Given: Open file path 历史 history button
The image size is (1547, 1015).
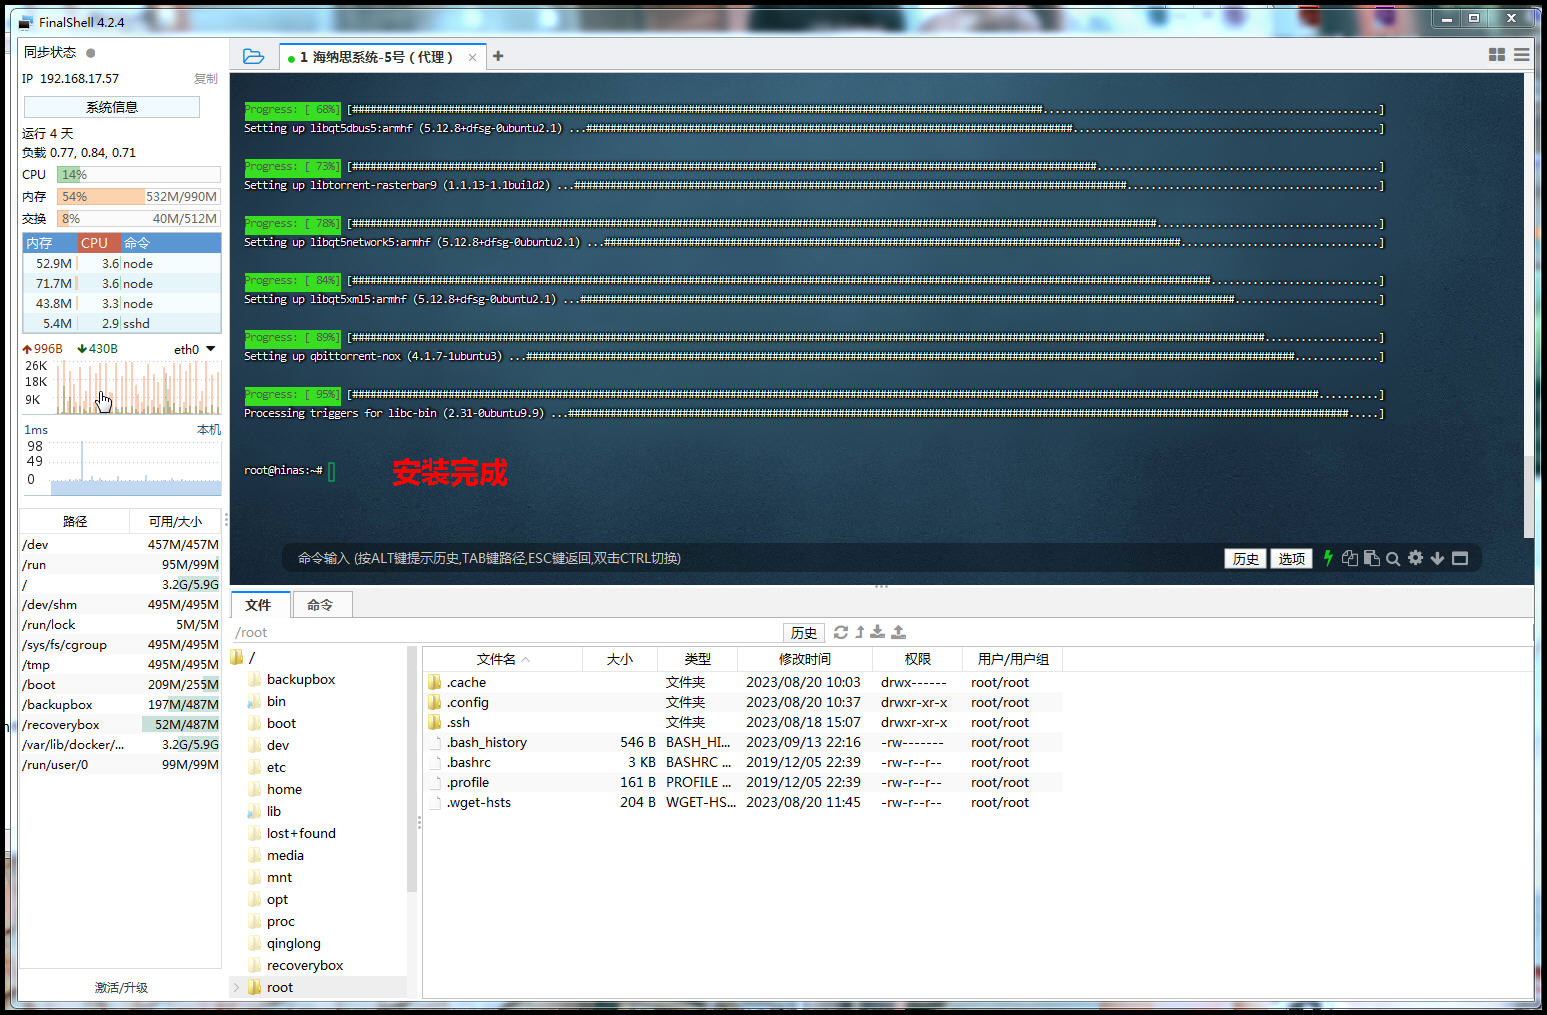Looking at the screenshot, I should 804,632.
